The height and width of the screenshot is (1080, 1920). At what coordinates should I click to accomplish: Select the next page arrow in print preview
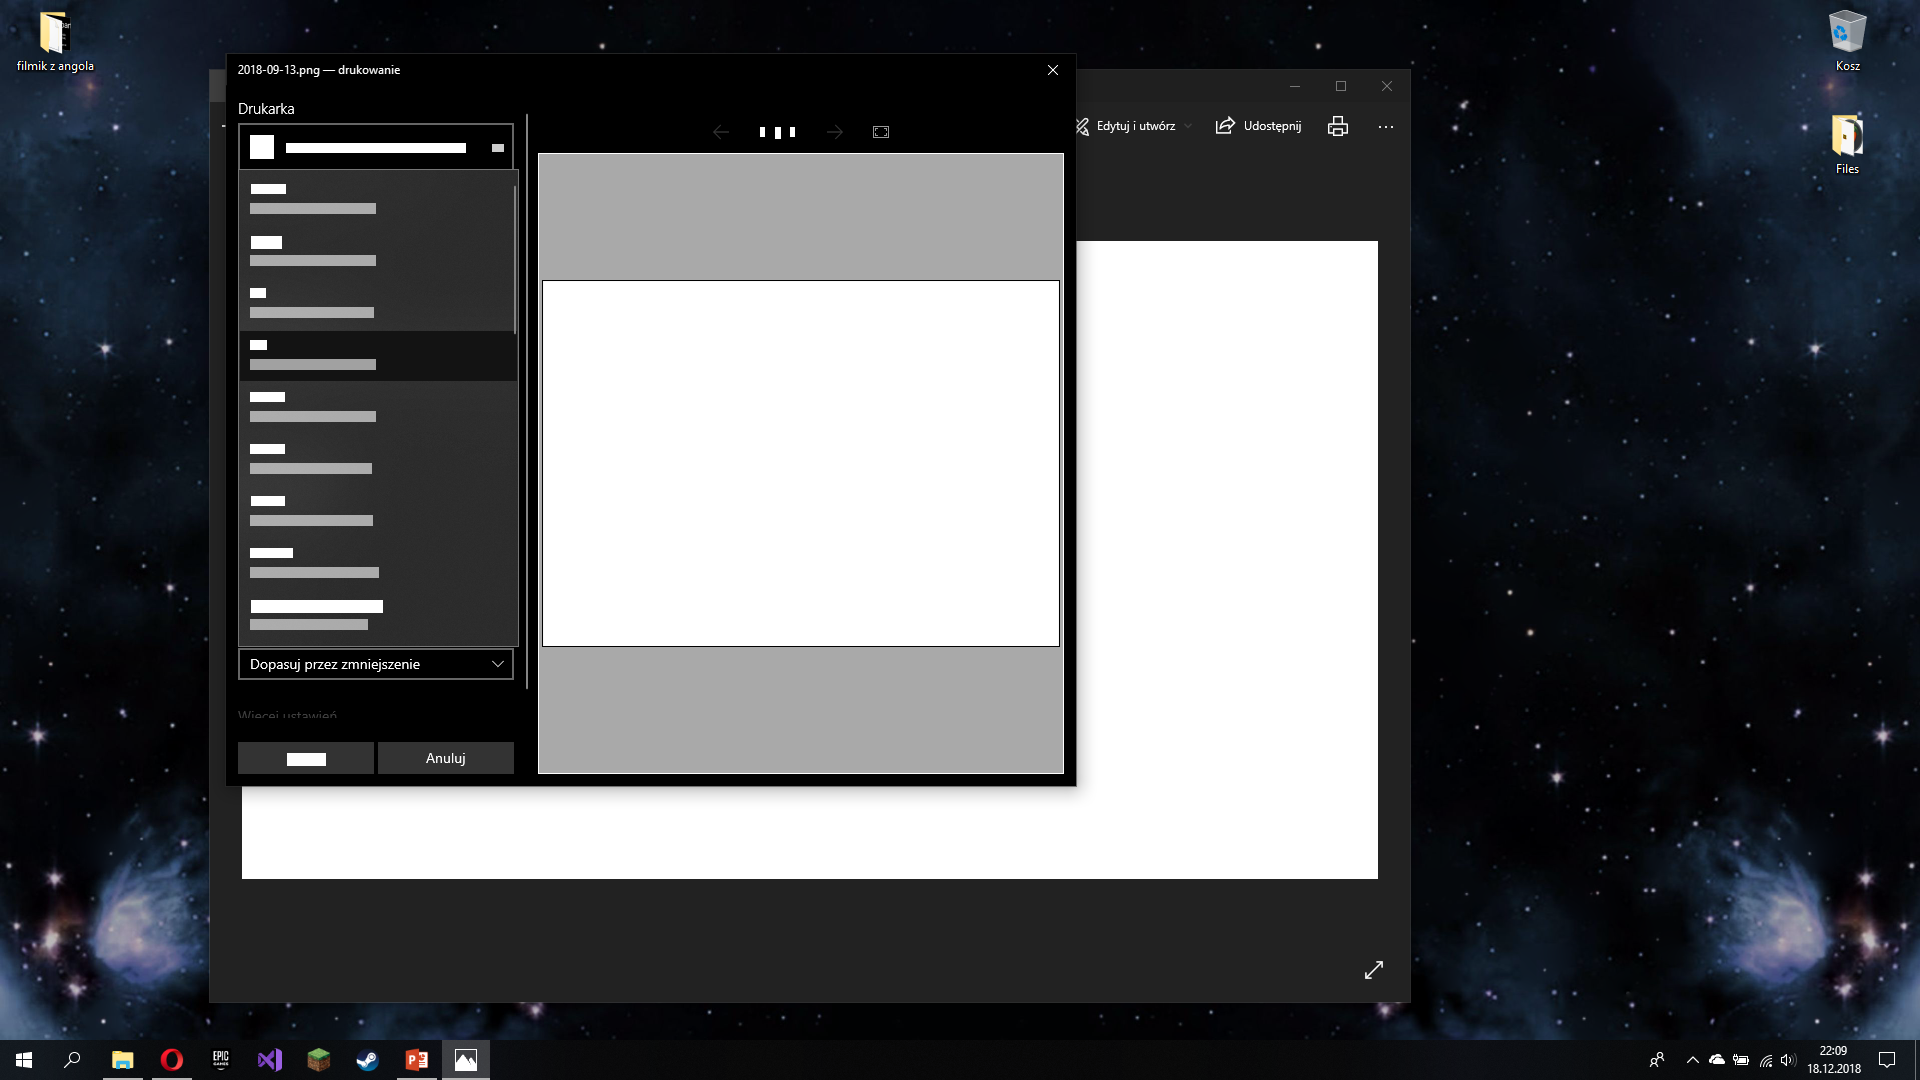pyautogui.click(x=835, y=131)
